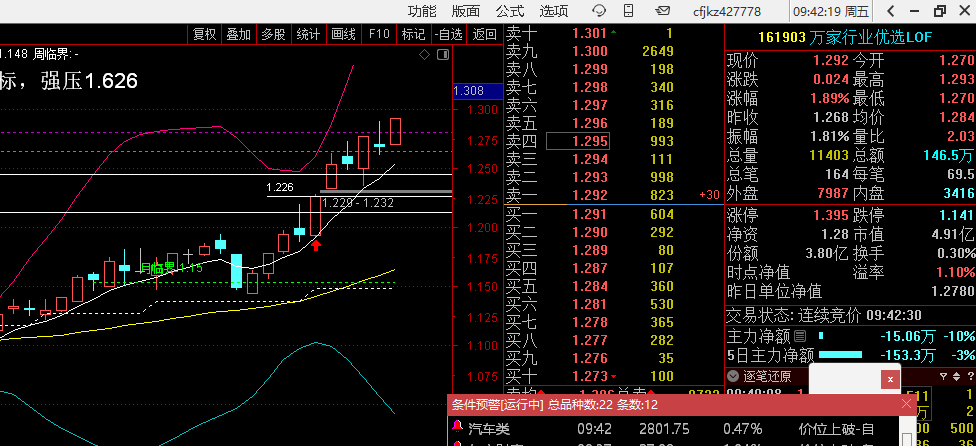Click the 买五 price 1.284
This screenshot has width=976, height=446.
[x=589, y=286]
